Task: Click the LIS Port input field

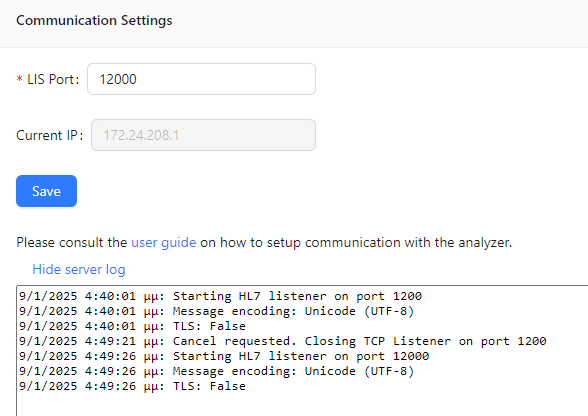Action: coord(201,79)
